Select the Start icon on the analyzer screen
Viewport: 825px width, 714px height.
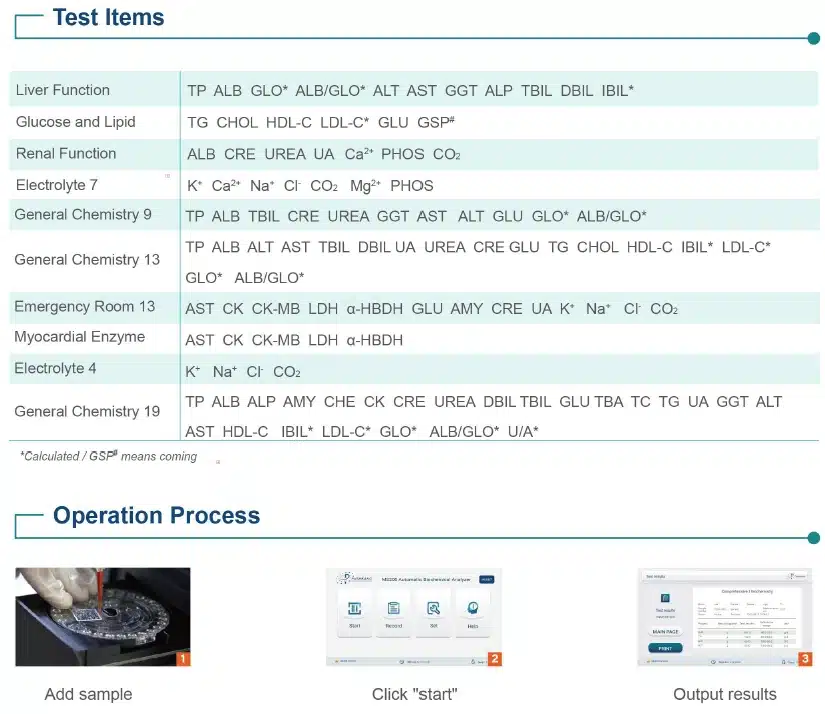point(354,607)
